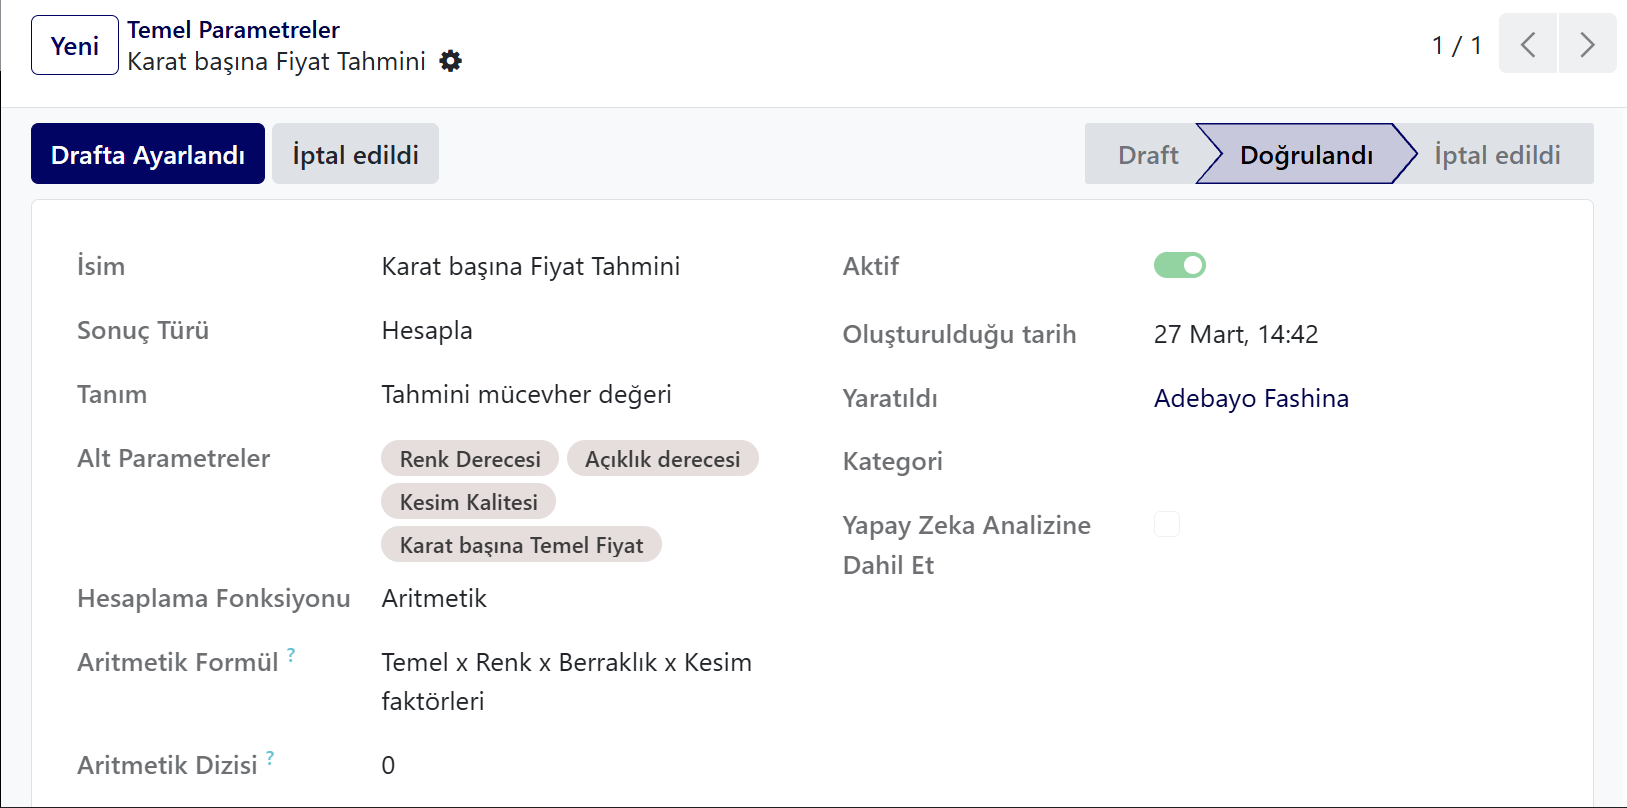Open the gear actions menu
The image size is (1627, 808).
(x=451, y=61)
